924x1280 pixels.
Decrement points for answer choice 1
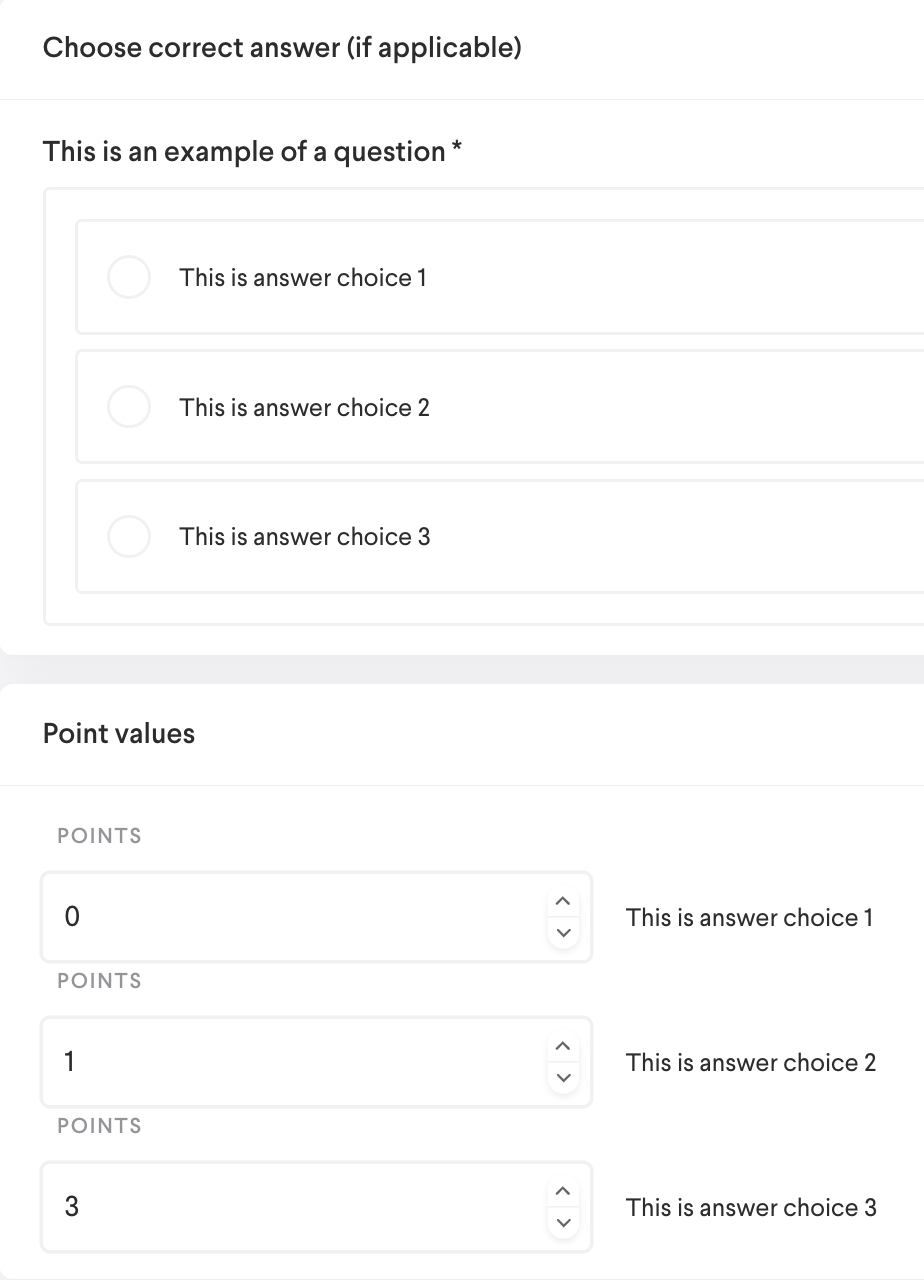tap(563, 932)
